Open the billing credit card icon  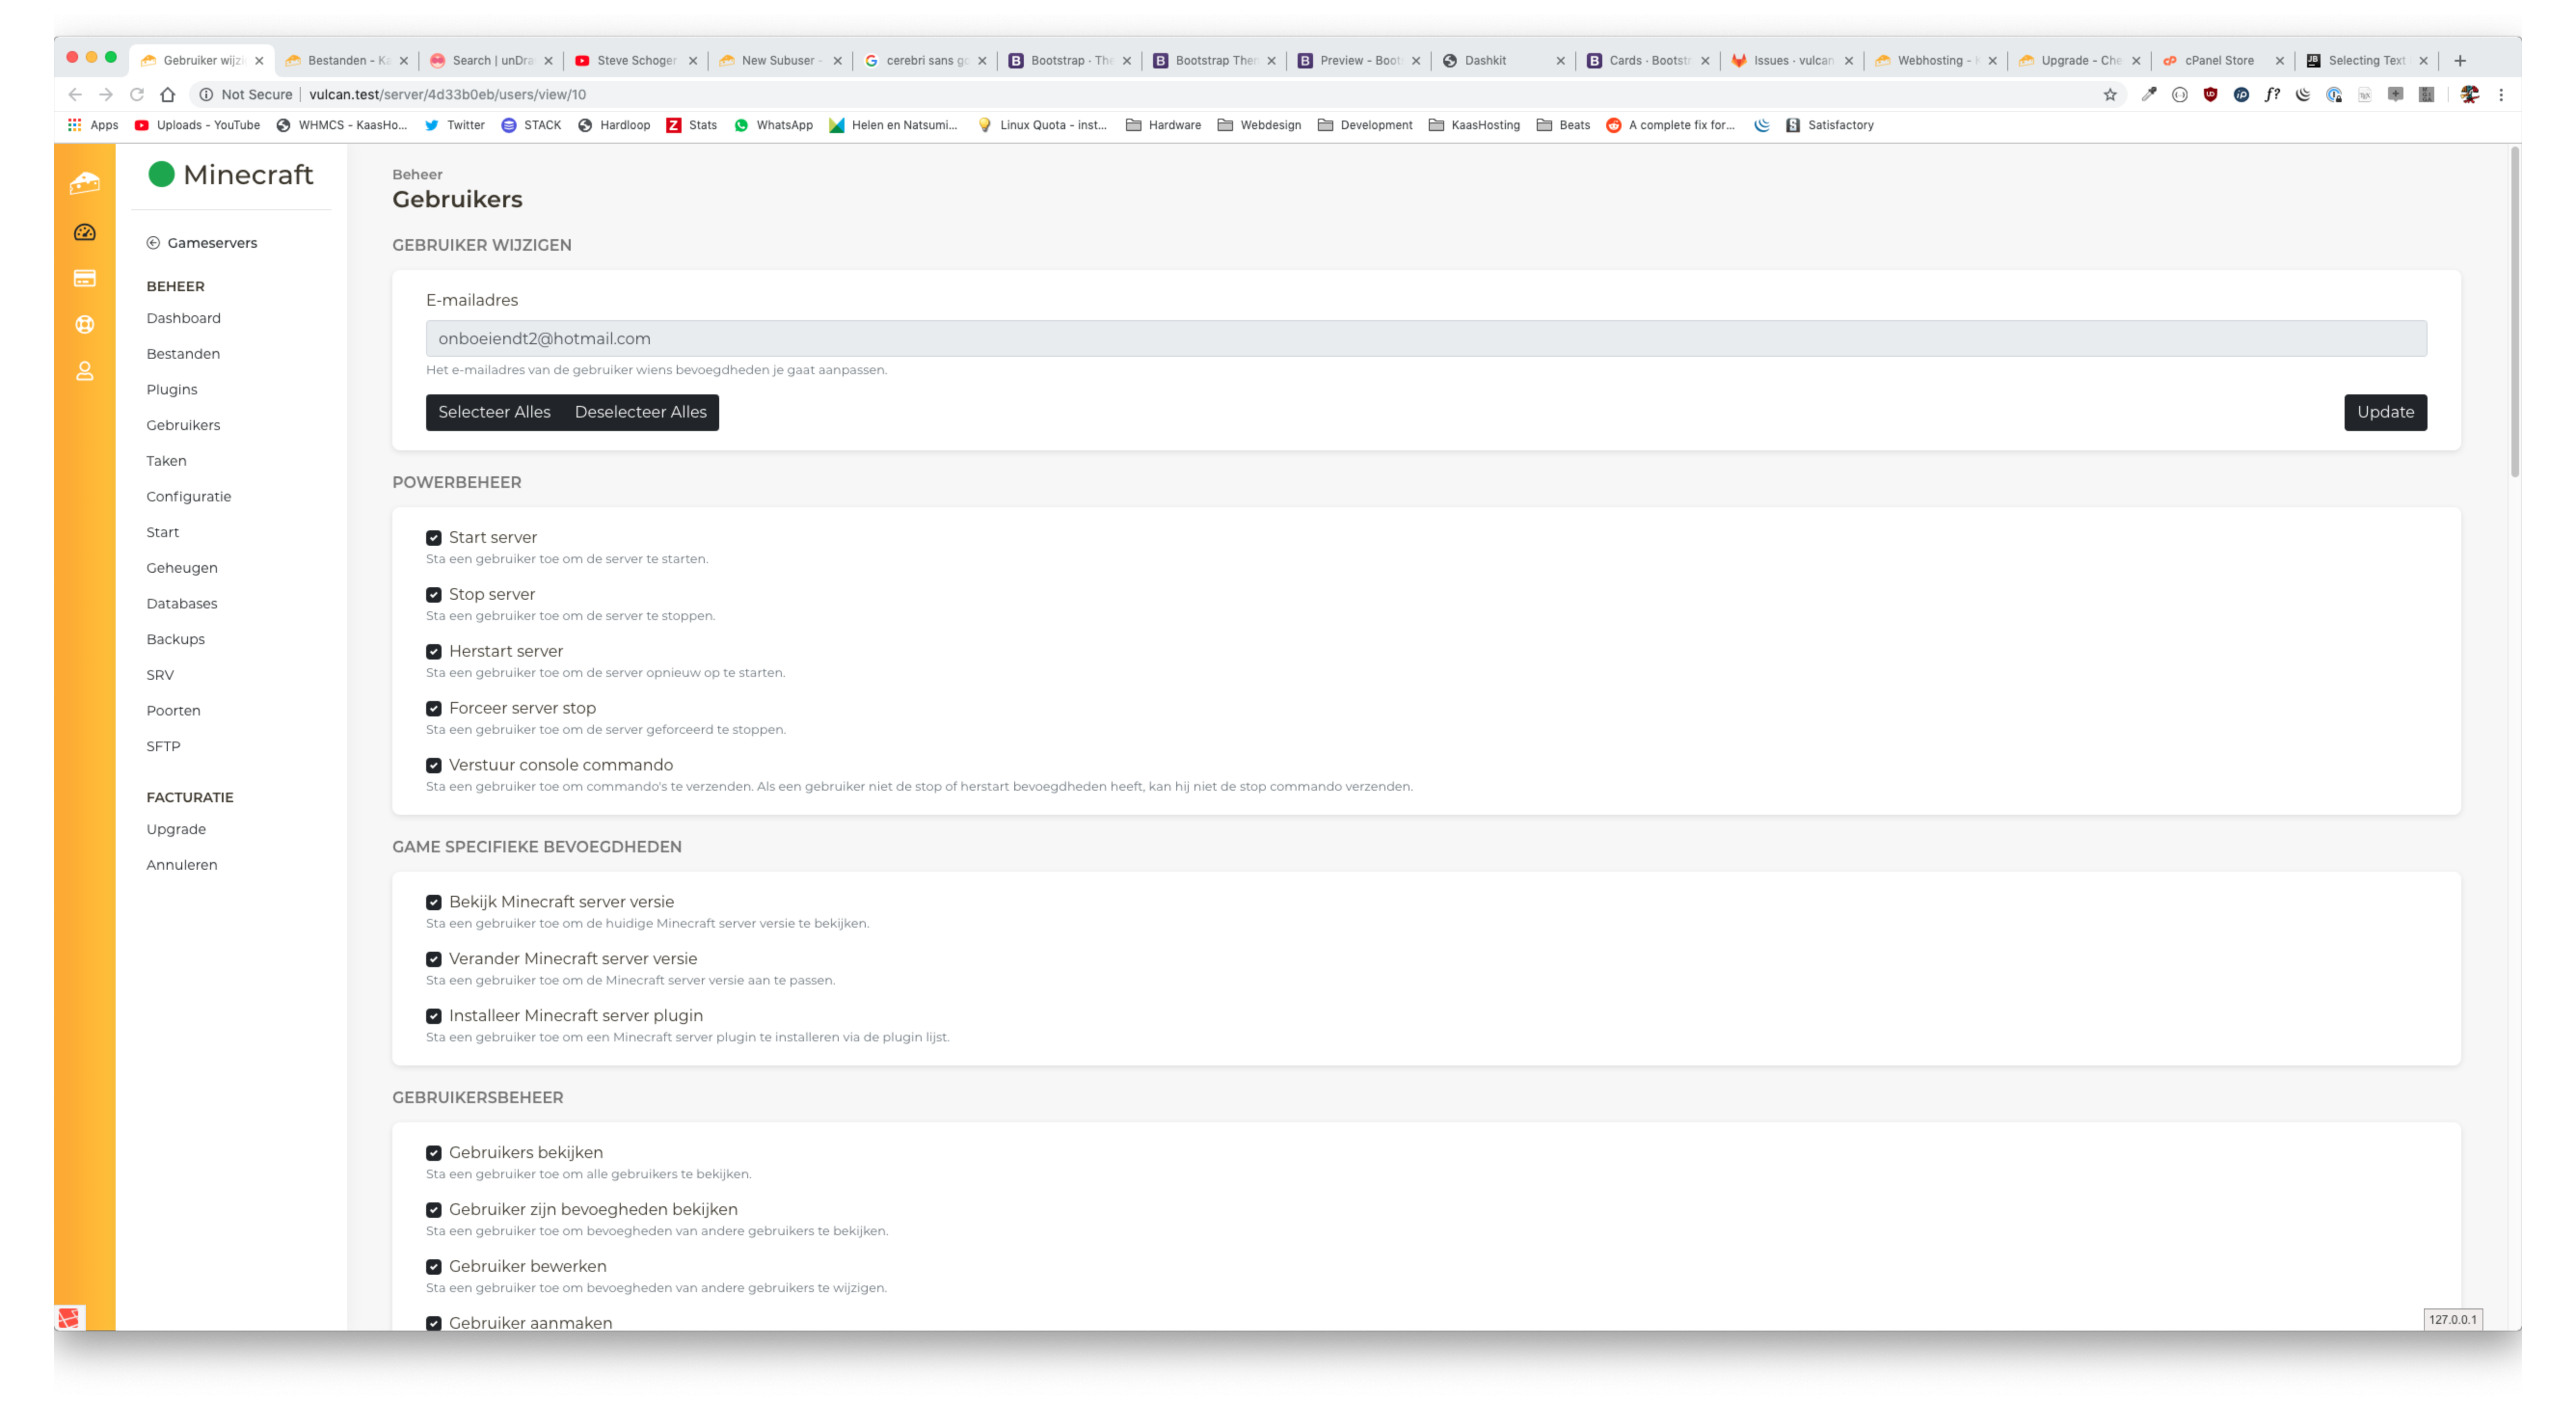point(84,278)
